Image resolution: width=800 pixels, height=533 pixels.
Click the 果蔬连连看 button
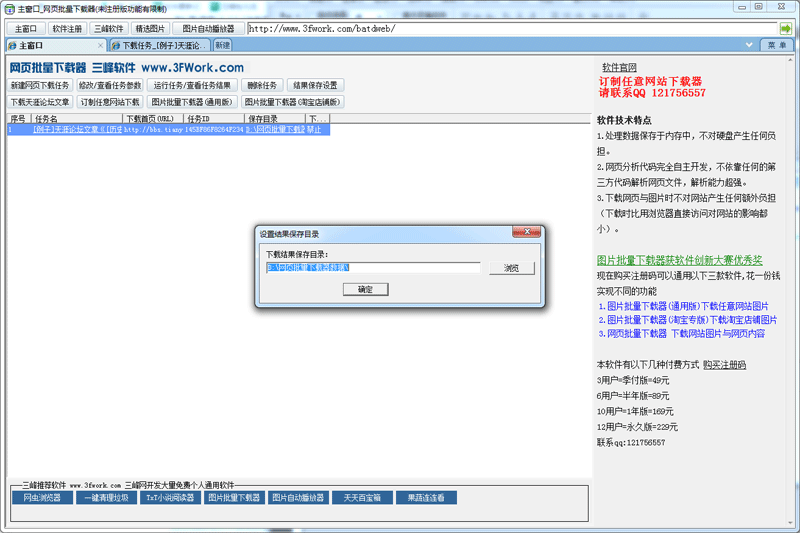(x=426, y=497)
